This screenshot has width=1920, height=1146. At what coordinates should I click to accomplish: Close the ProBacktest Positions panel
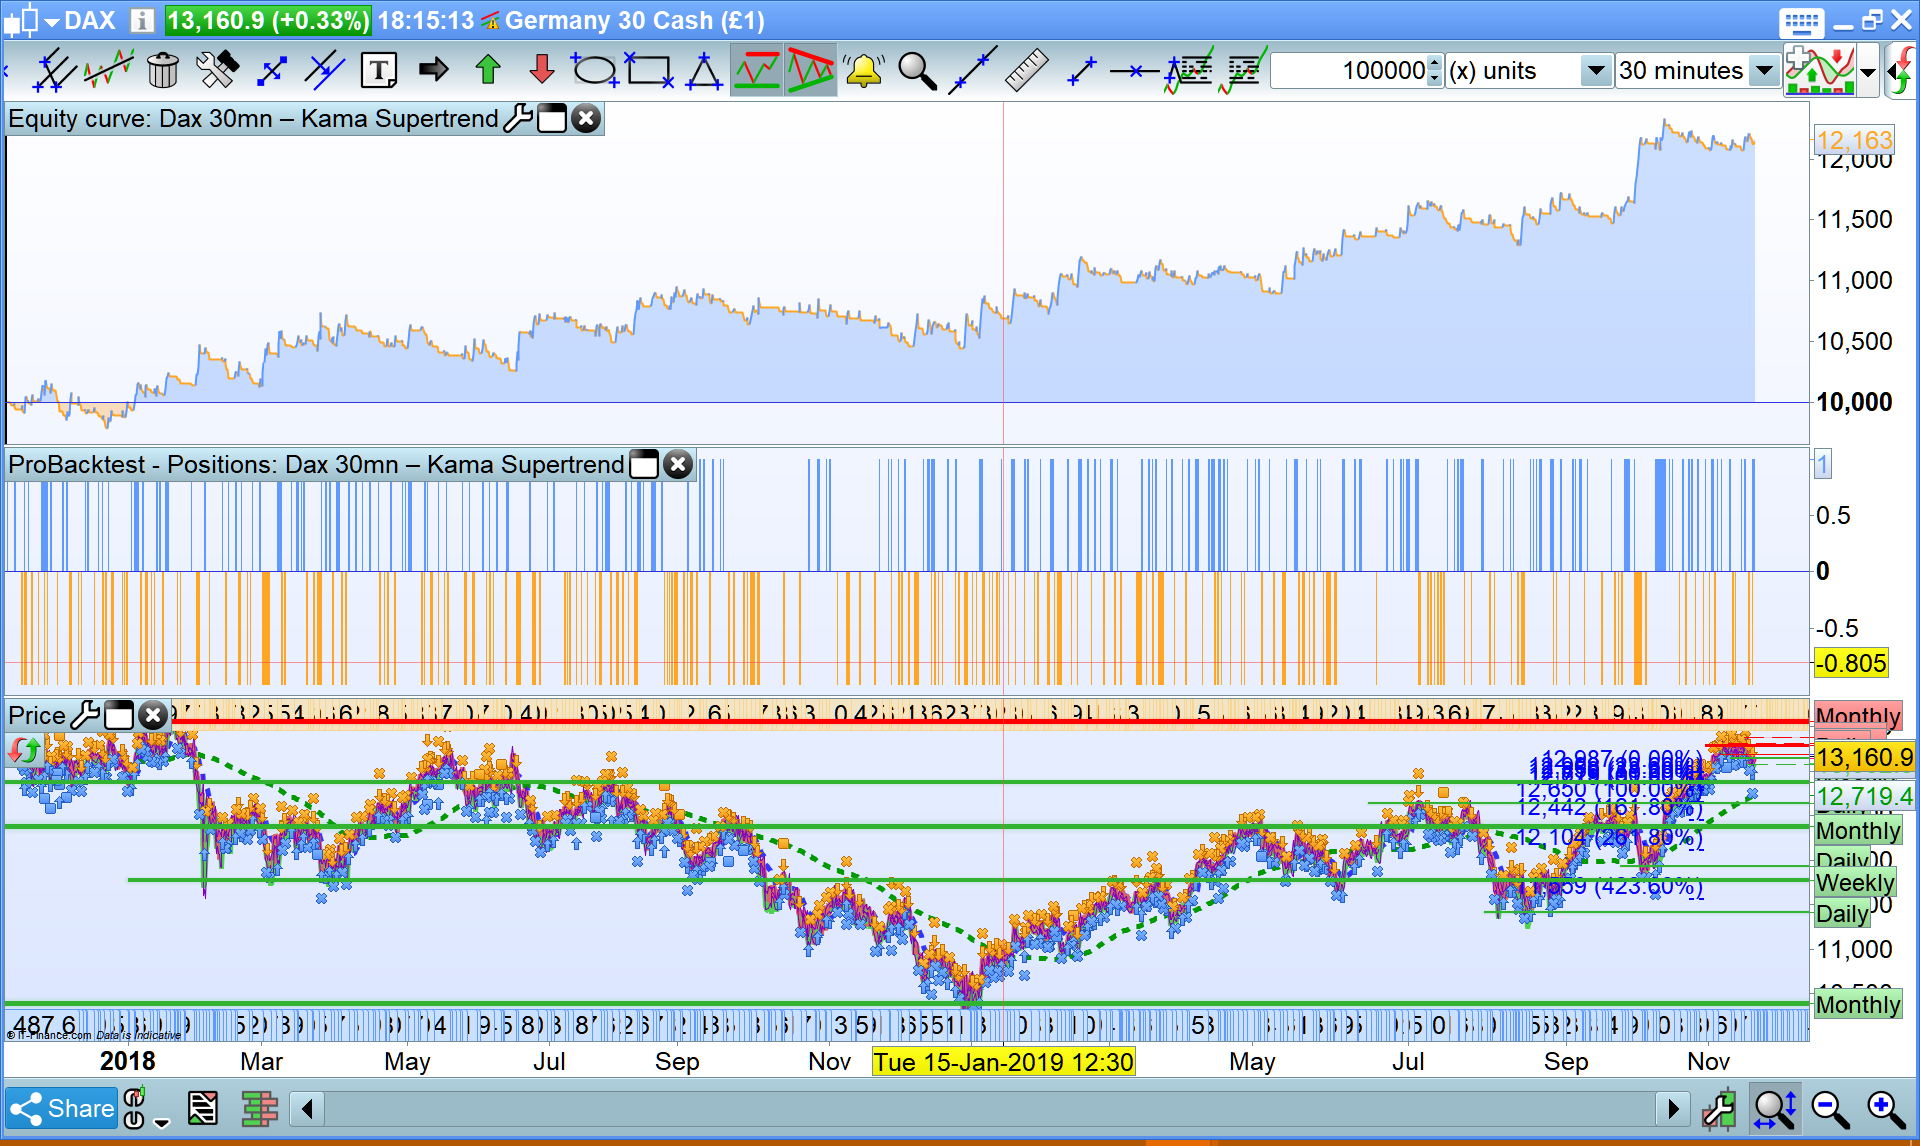[678, 465]
